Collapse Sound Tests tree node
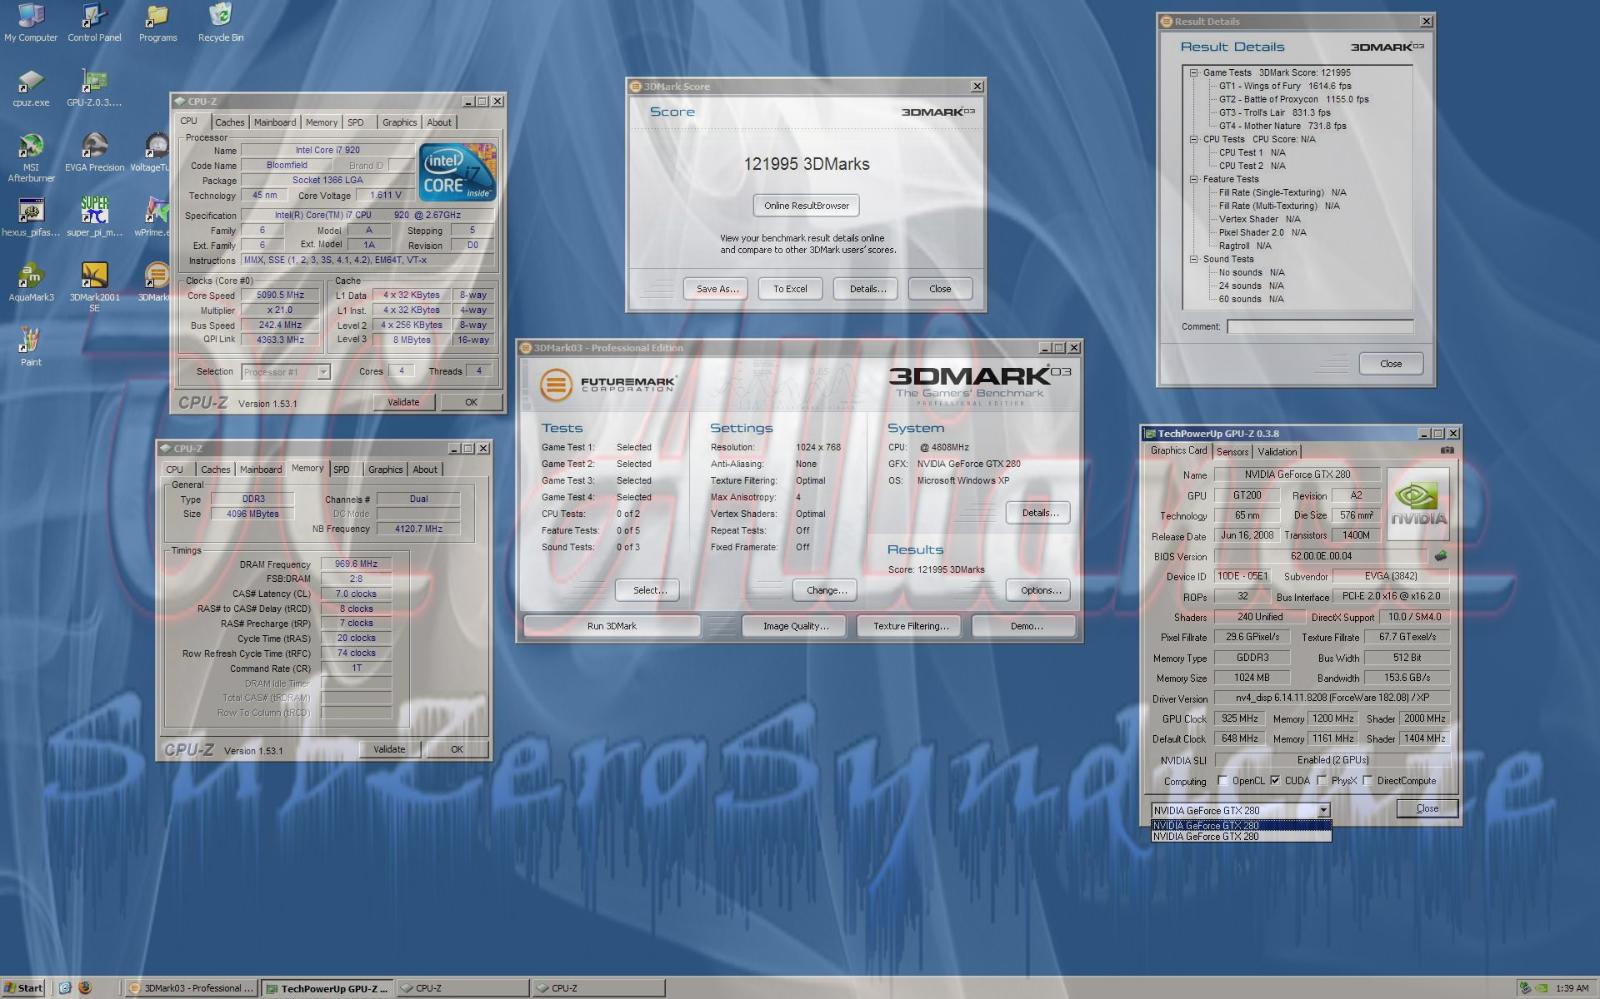 (x=1193, y=259)
